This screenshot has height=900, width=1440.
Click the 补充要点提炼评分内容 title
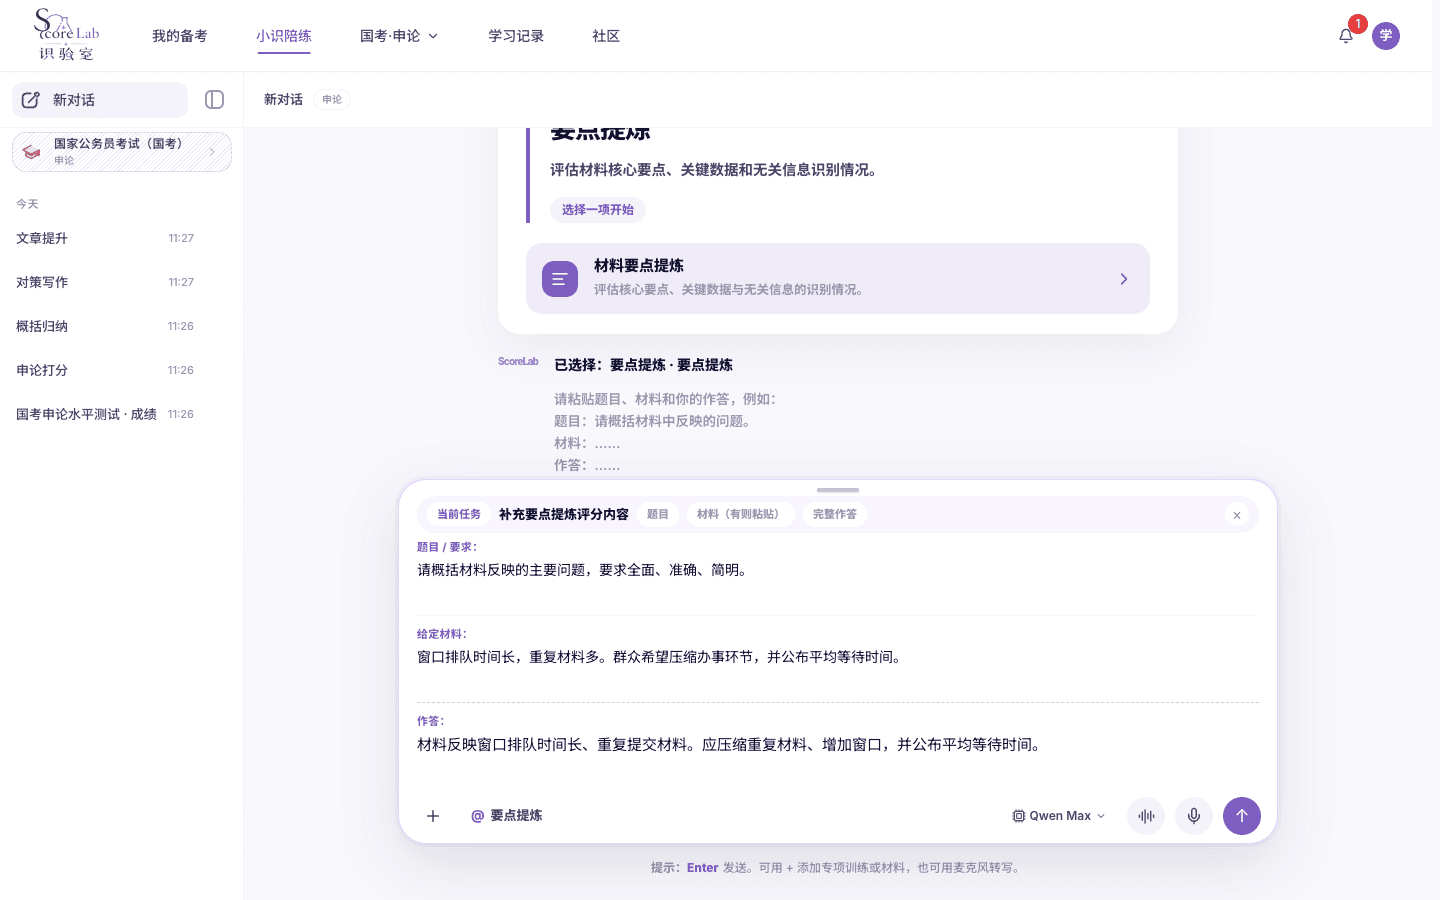(564, 515)
